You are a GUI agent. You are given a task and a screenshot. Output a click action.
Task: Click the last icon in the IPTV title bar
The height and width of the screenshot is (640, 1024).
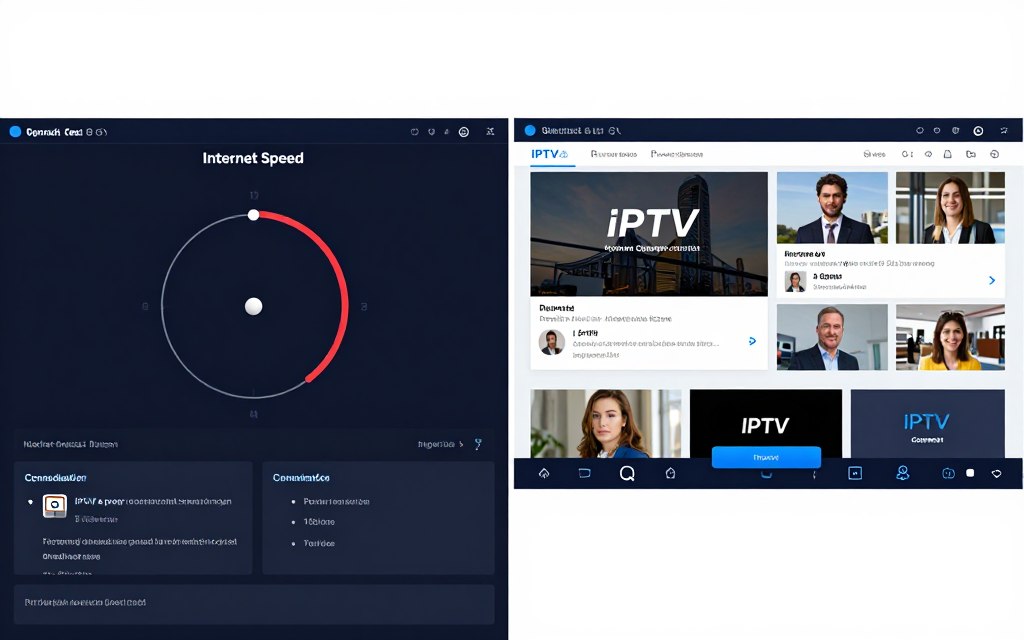pyautogui.click(x=1004, y=131)
